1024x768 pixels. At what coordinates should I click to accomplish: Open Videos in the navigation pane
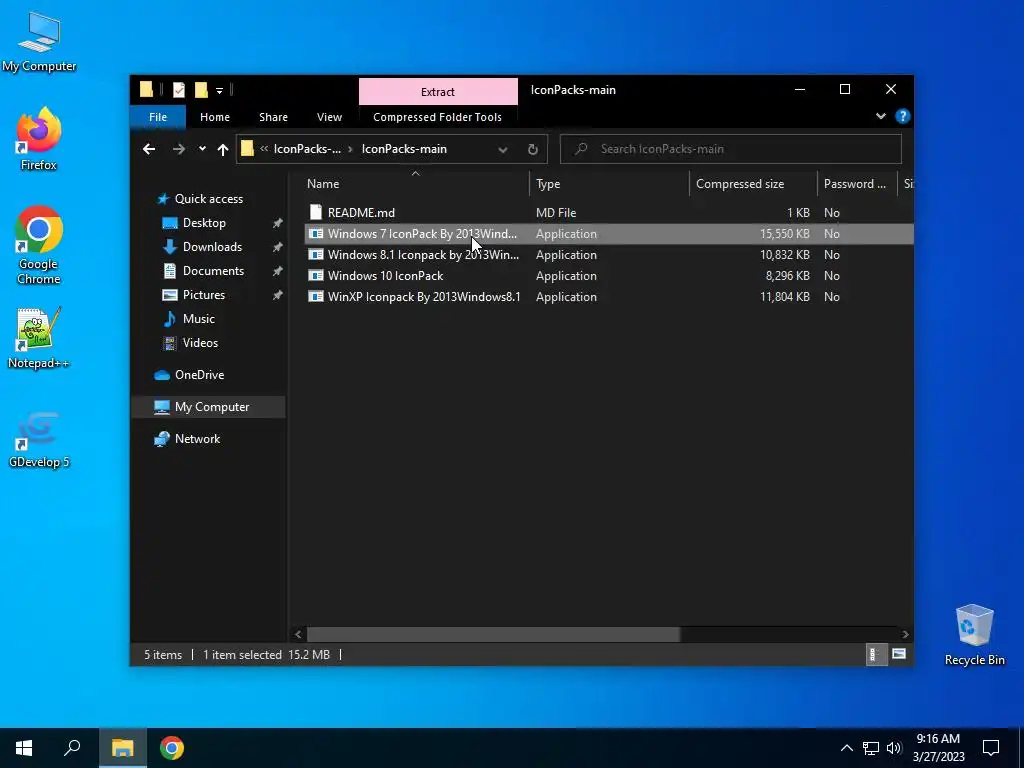200,343
